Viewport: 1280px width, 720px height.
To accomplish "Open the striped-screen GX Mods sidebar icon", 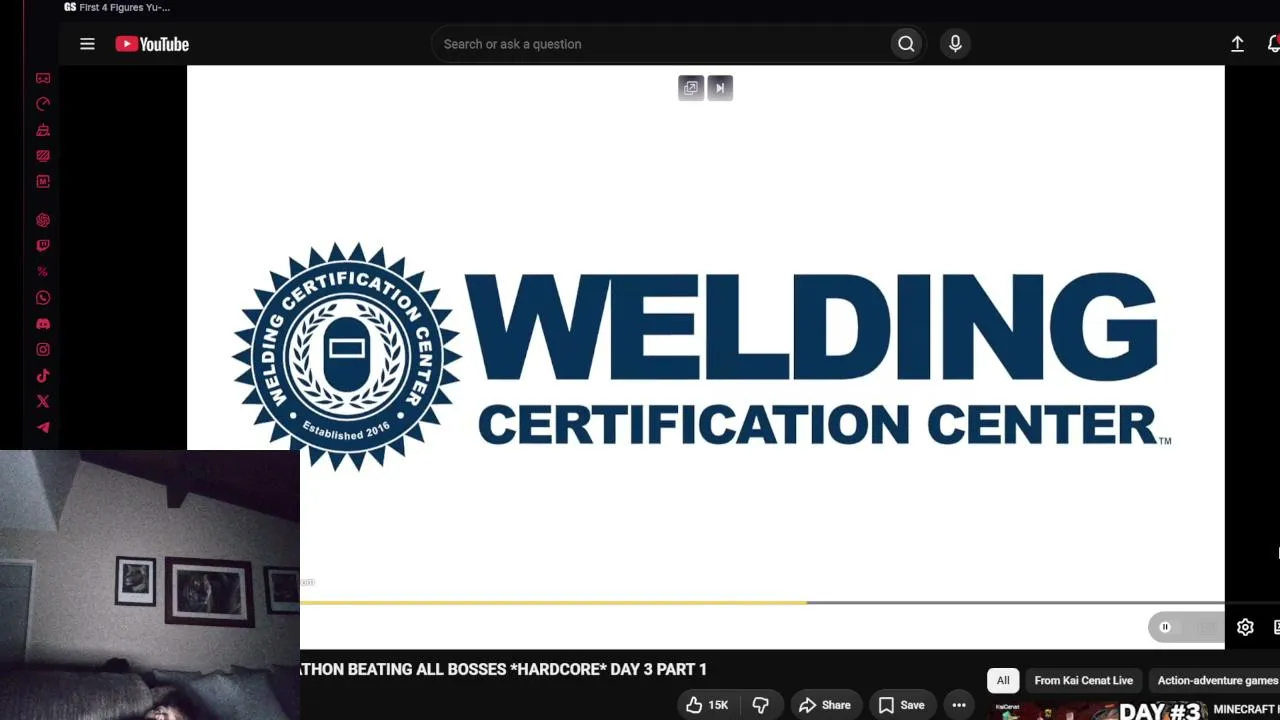I will pos(43,156).
